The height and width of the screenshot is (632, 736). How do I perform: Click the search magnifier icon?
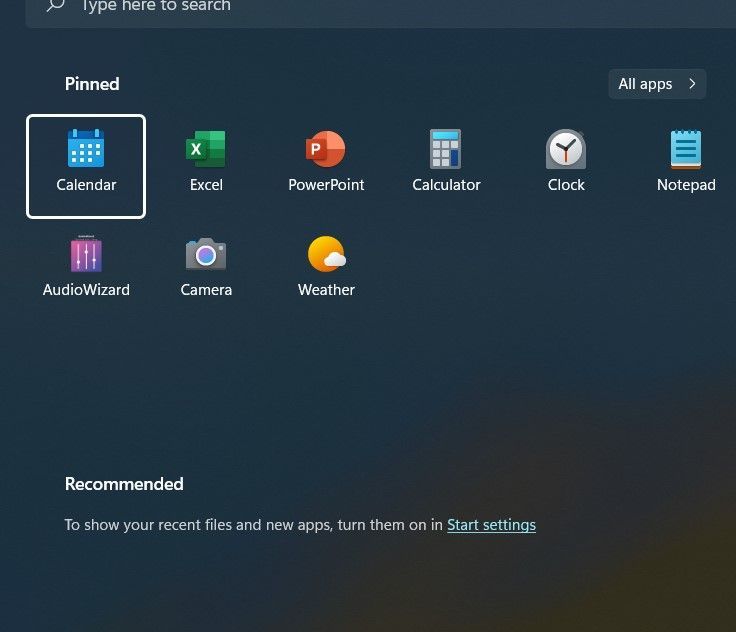55,5
